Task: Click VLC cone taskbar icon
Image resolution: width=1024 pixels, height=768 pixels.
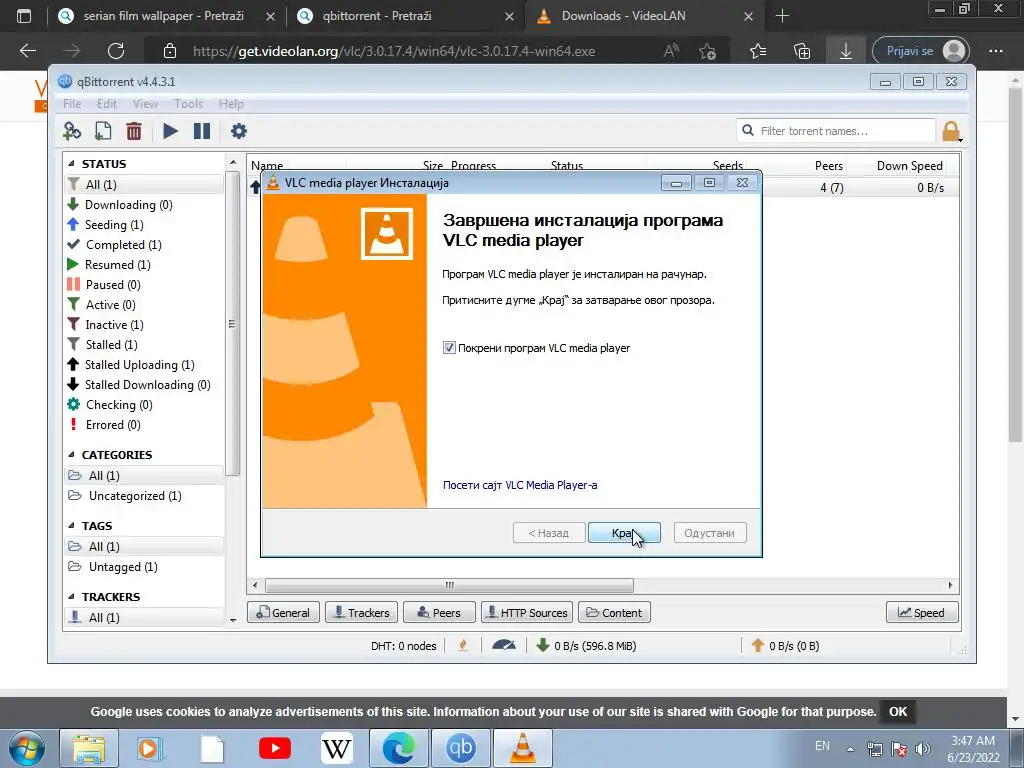Action: [522, 748]
